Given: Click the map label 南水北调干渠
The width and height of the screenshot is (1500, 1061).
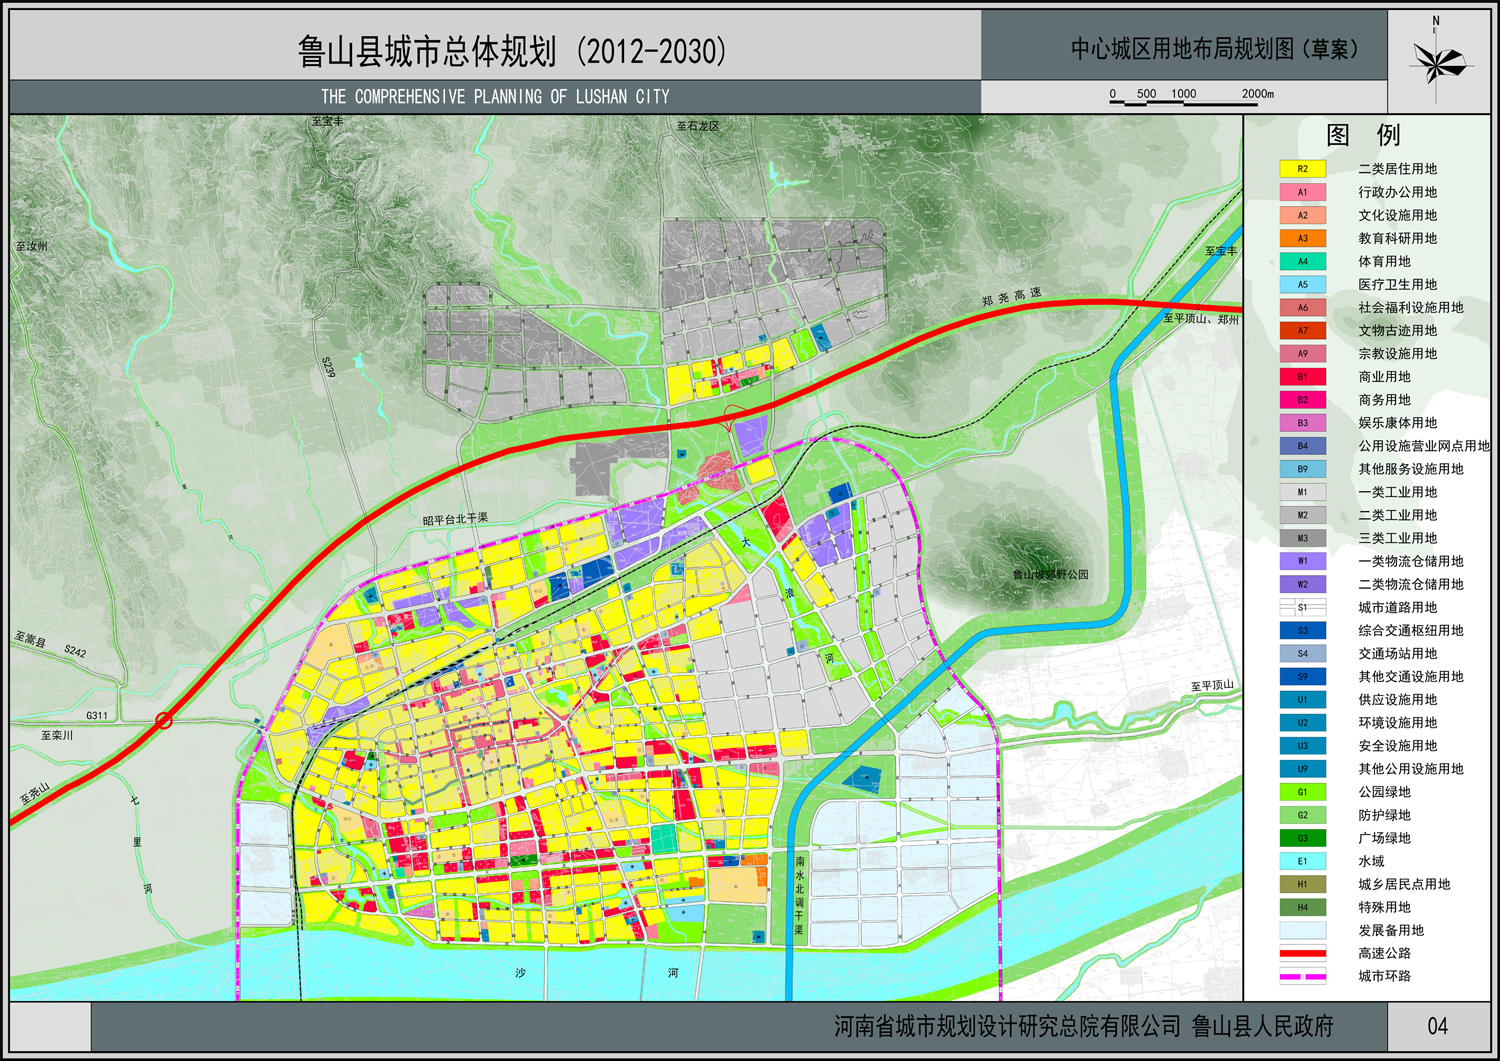Looking at the screenshot, I should 800,895.
